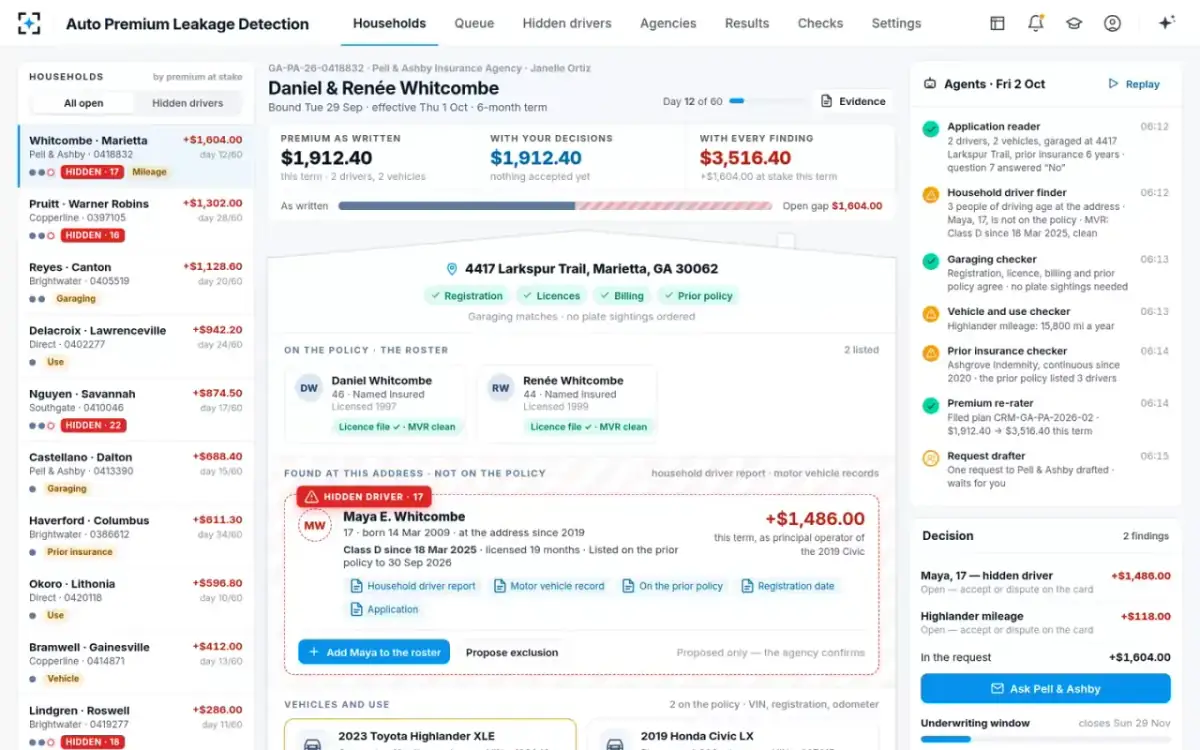Click the app logo icon

(x=30, y=23)
